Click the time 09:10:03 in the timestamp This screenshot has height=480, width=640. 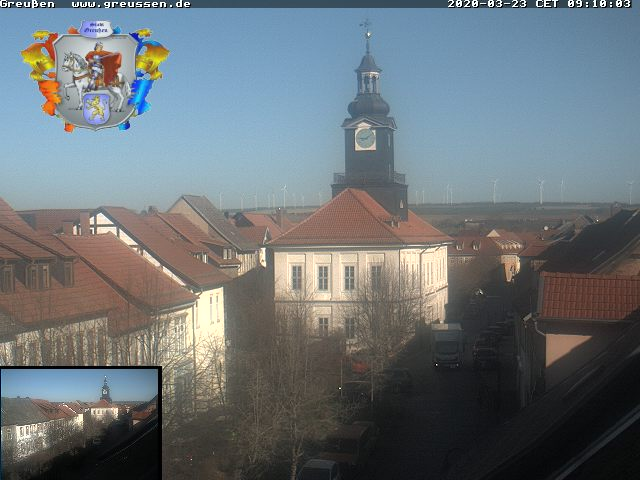599,4
